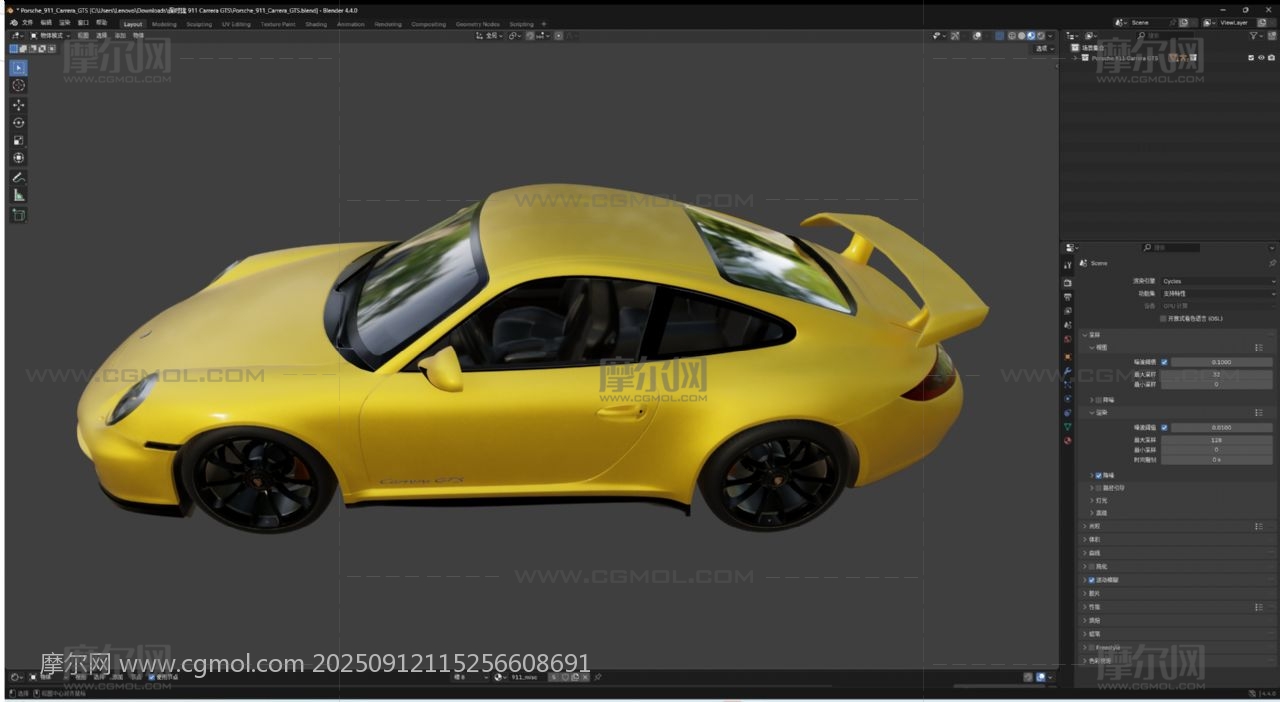Viewport: 1280px width, 702px height.
Task: Open the Modifiers properties tab
Action: 1068,371
